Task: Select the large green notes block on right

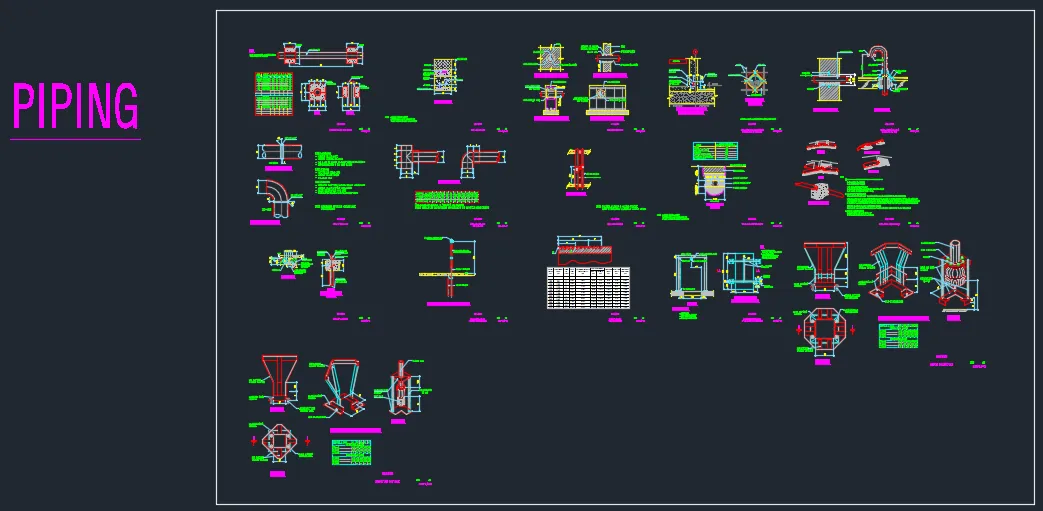Action: pyautogui.click(x=880, y=197)
